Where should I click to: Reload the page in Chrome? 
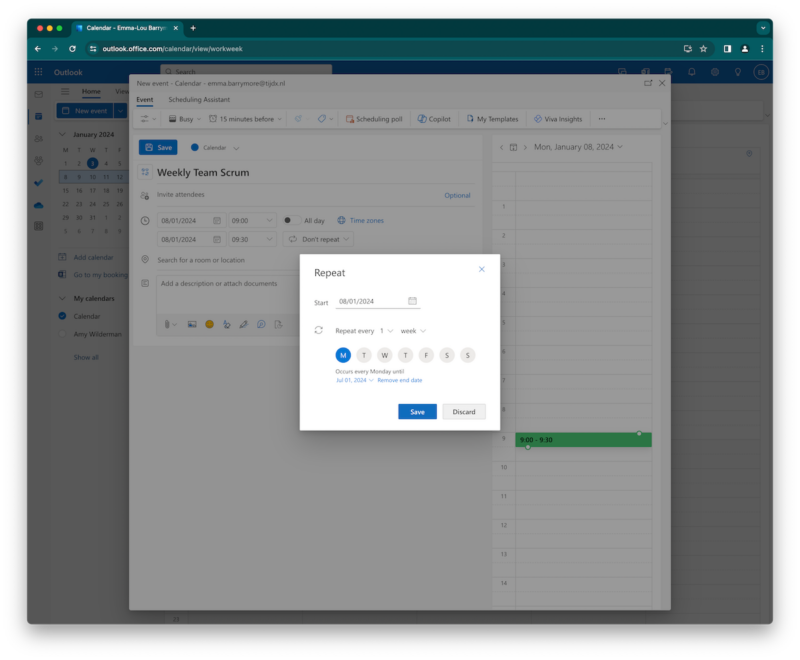tap(72, 49)
